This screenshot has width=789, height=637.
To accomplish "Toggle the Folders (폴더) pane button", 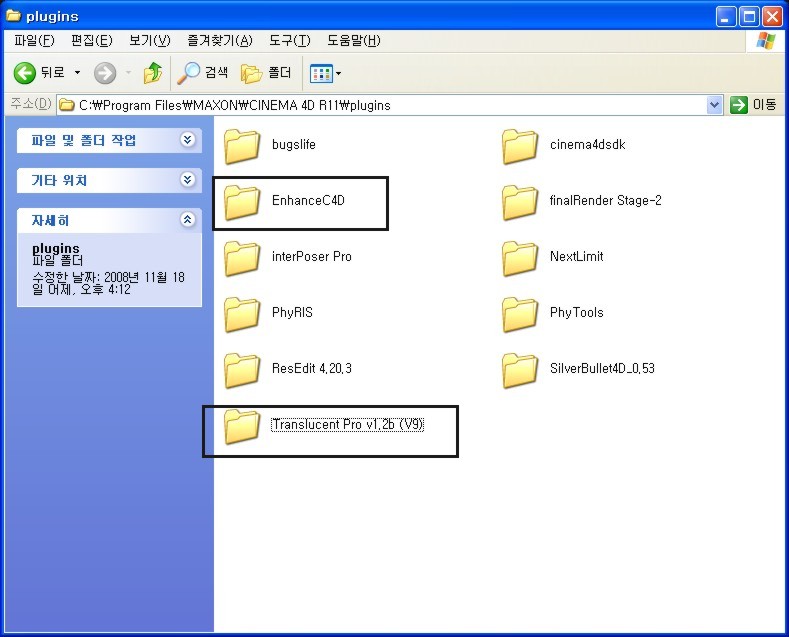I will coord(266,73).
